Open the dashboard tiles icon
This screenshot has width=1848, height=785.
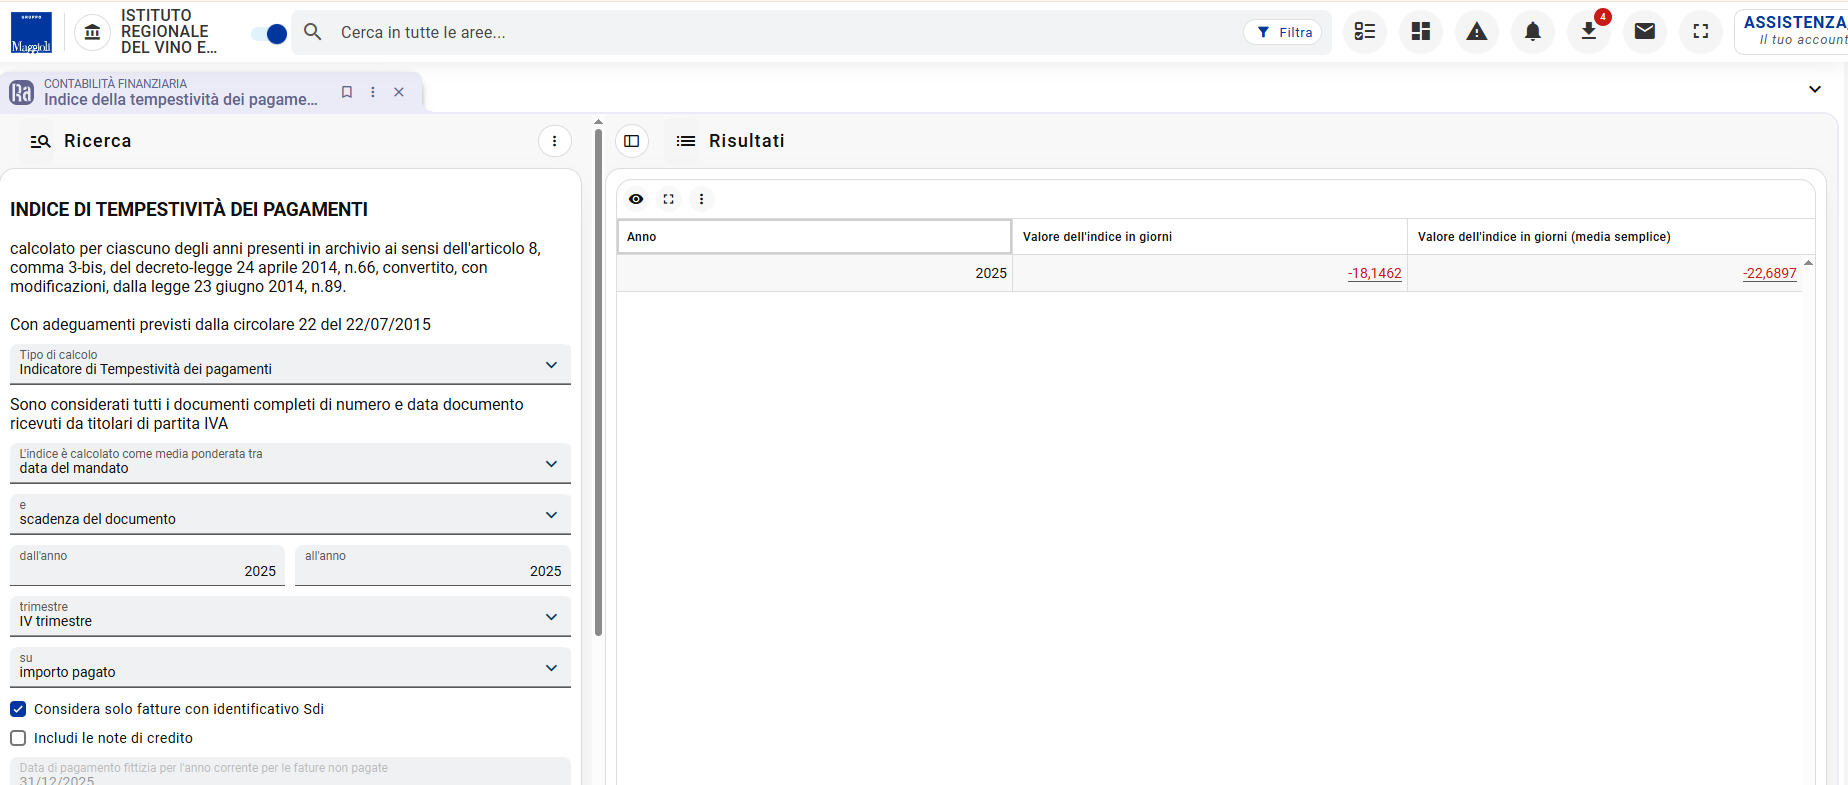pos(1421,32)
